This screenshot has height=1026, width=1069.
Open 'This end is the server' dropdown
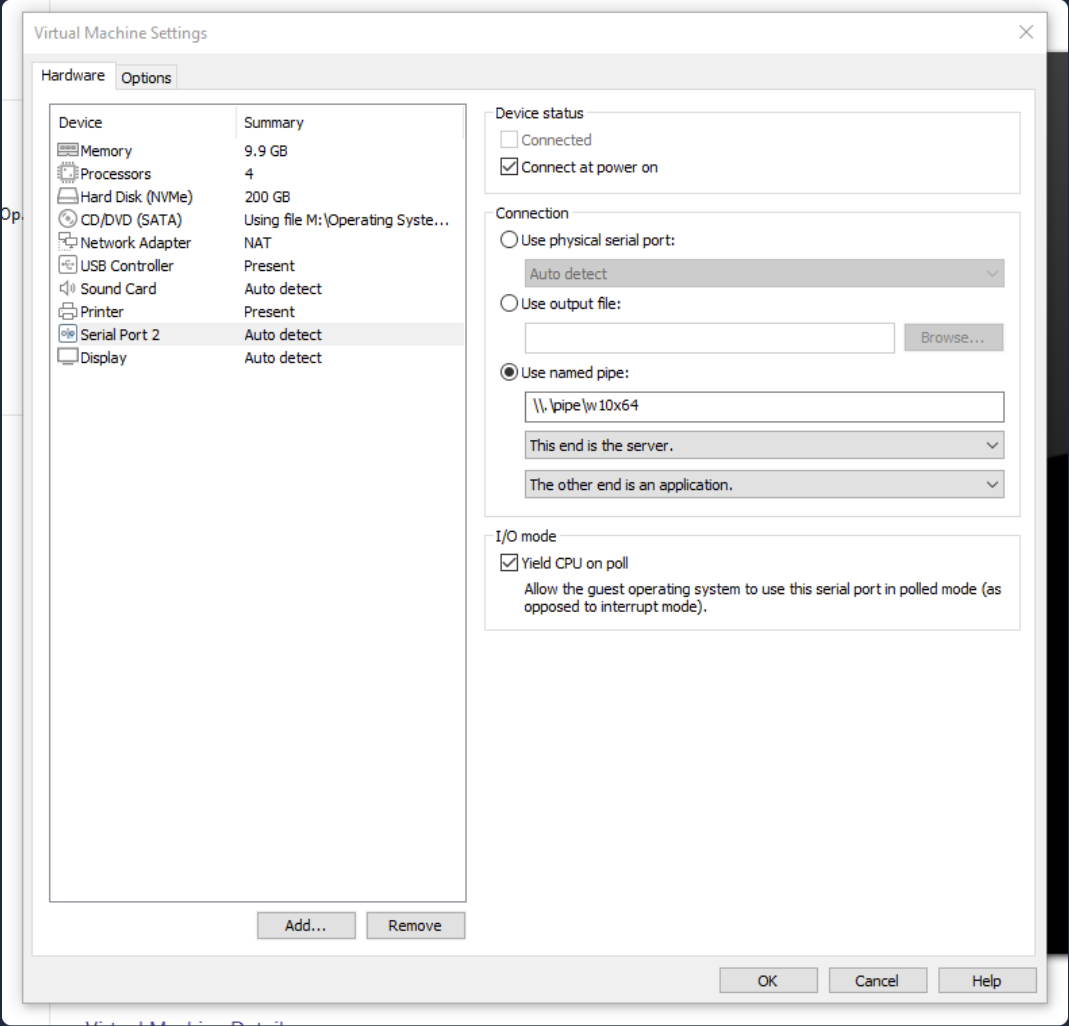coord(764,445)
